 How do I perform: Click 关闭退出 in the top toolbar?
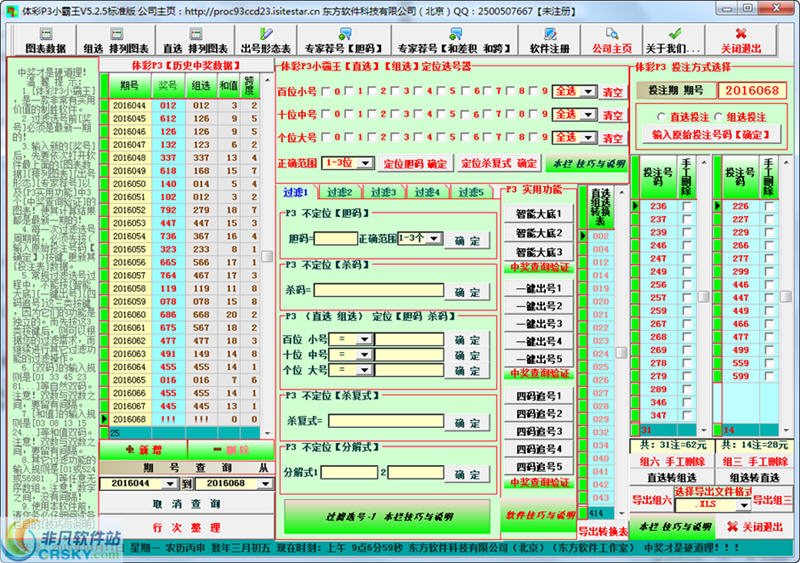point(741,40)
